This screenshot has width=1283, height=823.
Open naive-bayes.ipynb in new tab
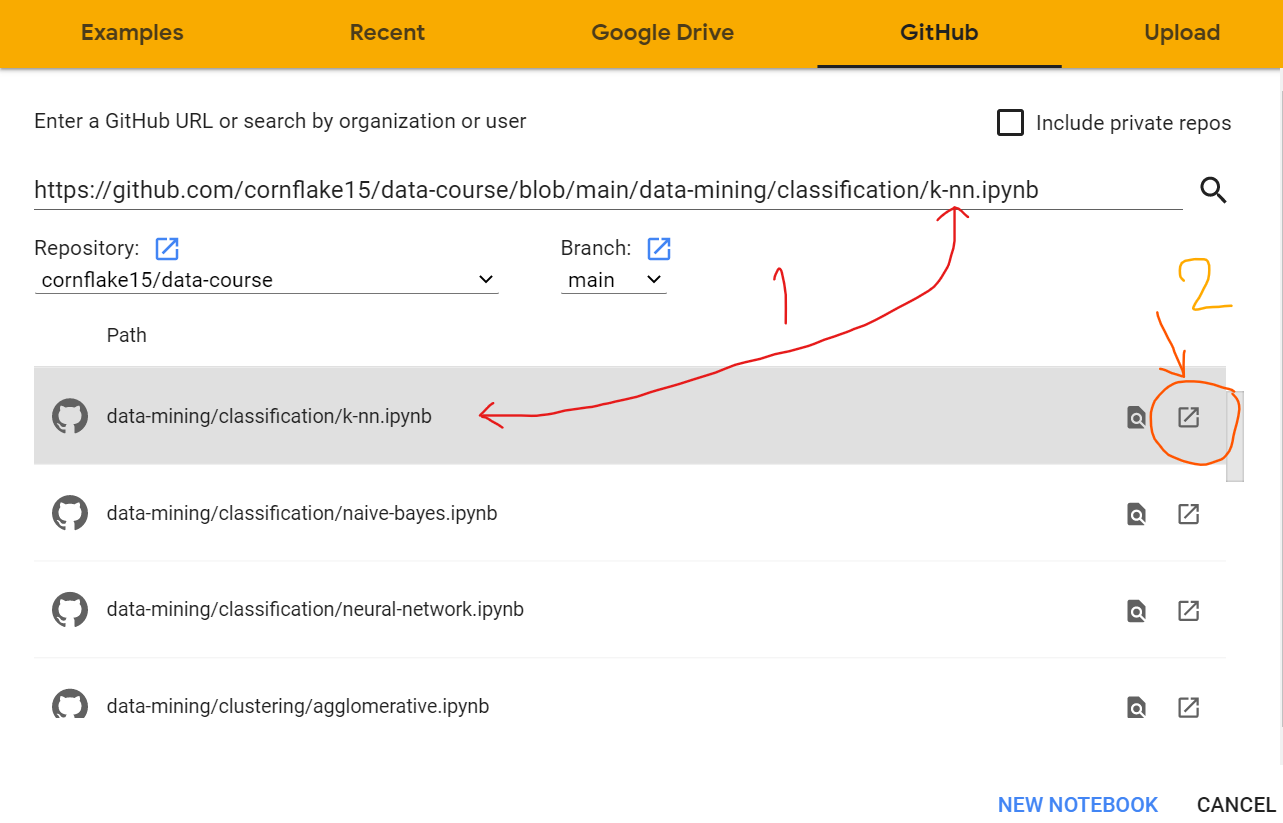[1188, 514]
